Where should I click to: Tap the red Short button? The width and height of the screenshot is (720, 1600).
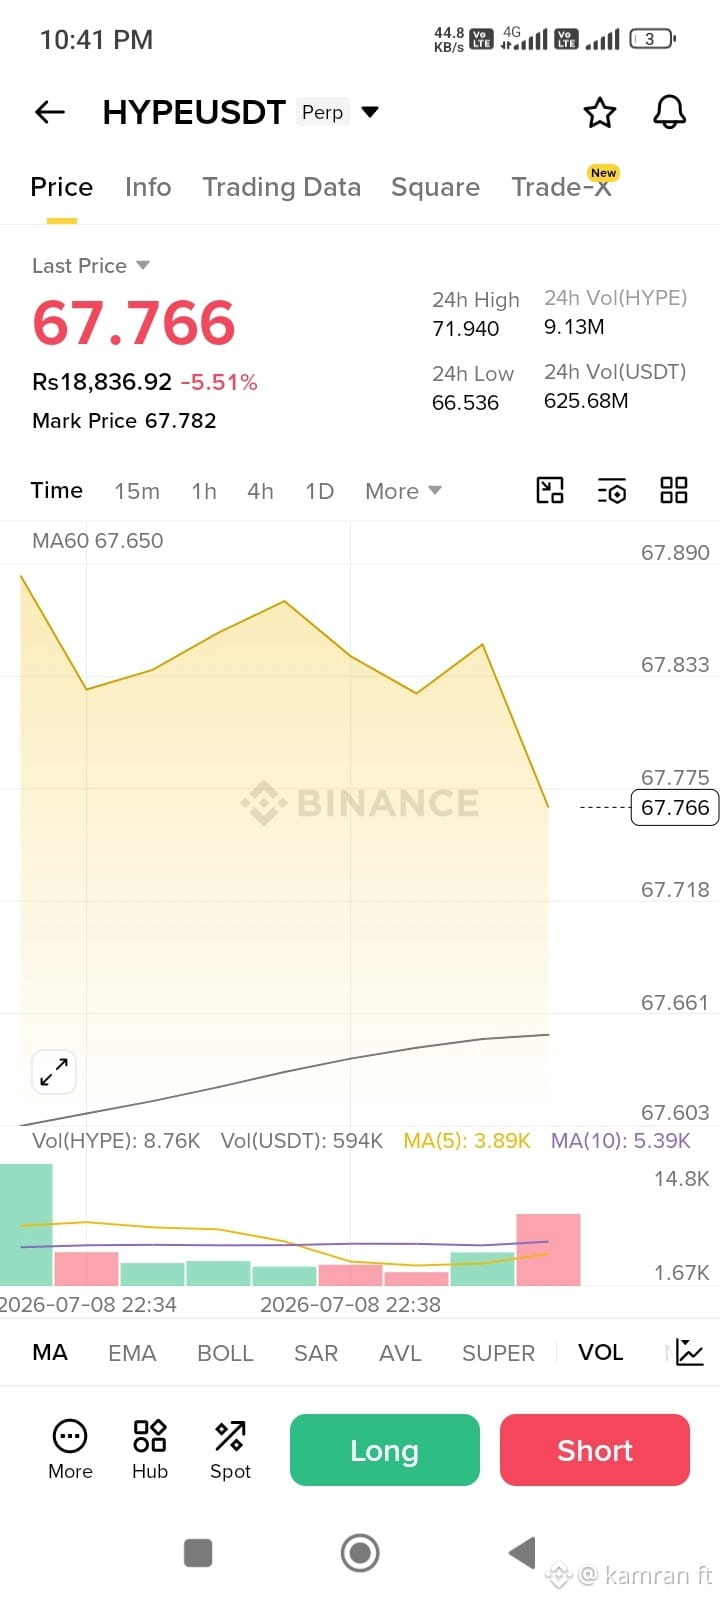coord(595,1450)
